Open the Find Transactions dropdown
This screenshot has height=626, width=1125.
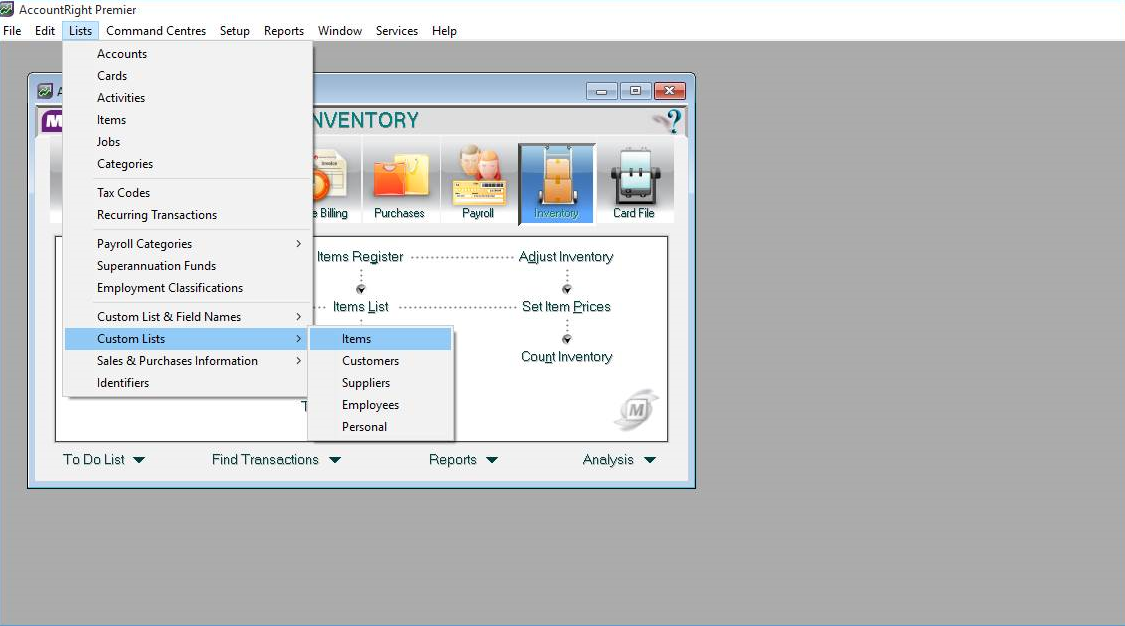pos(276,460)
